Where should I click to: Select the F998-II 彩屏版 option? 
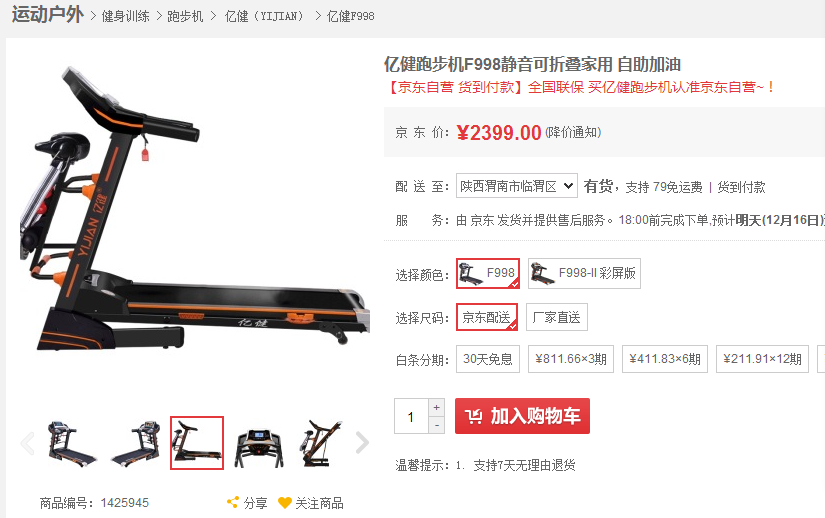[x=584, y=273]
